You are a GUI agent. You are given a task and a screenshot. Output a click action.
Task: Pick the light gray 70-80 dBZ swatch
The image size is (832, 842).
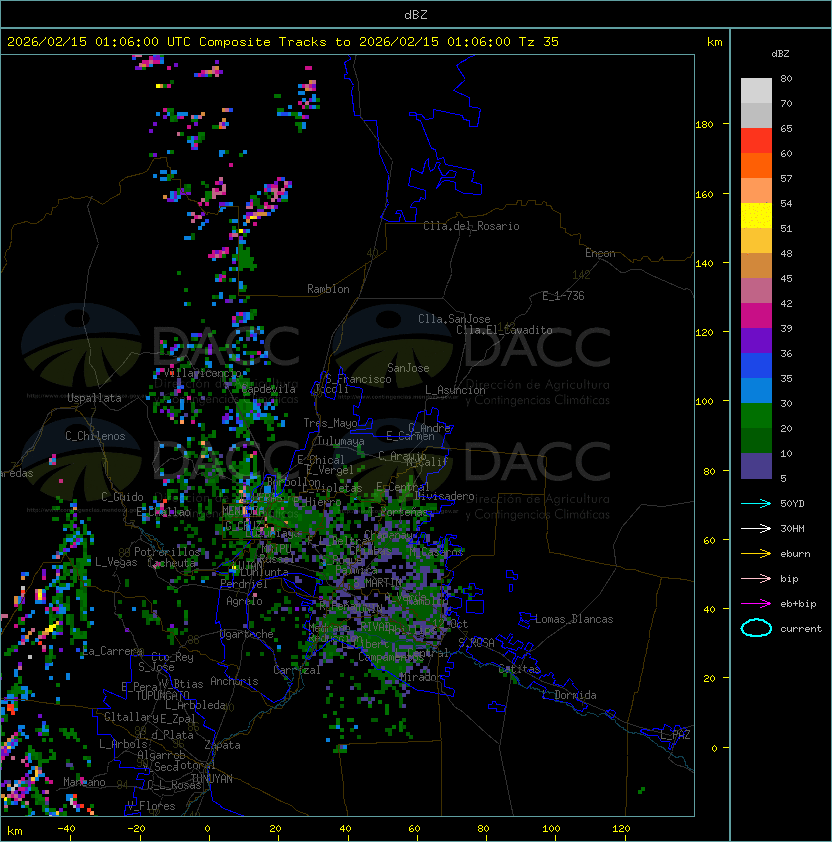[756, 90]
